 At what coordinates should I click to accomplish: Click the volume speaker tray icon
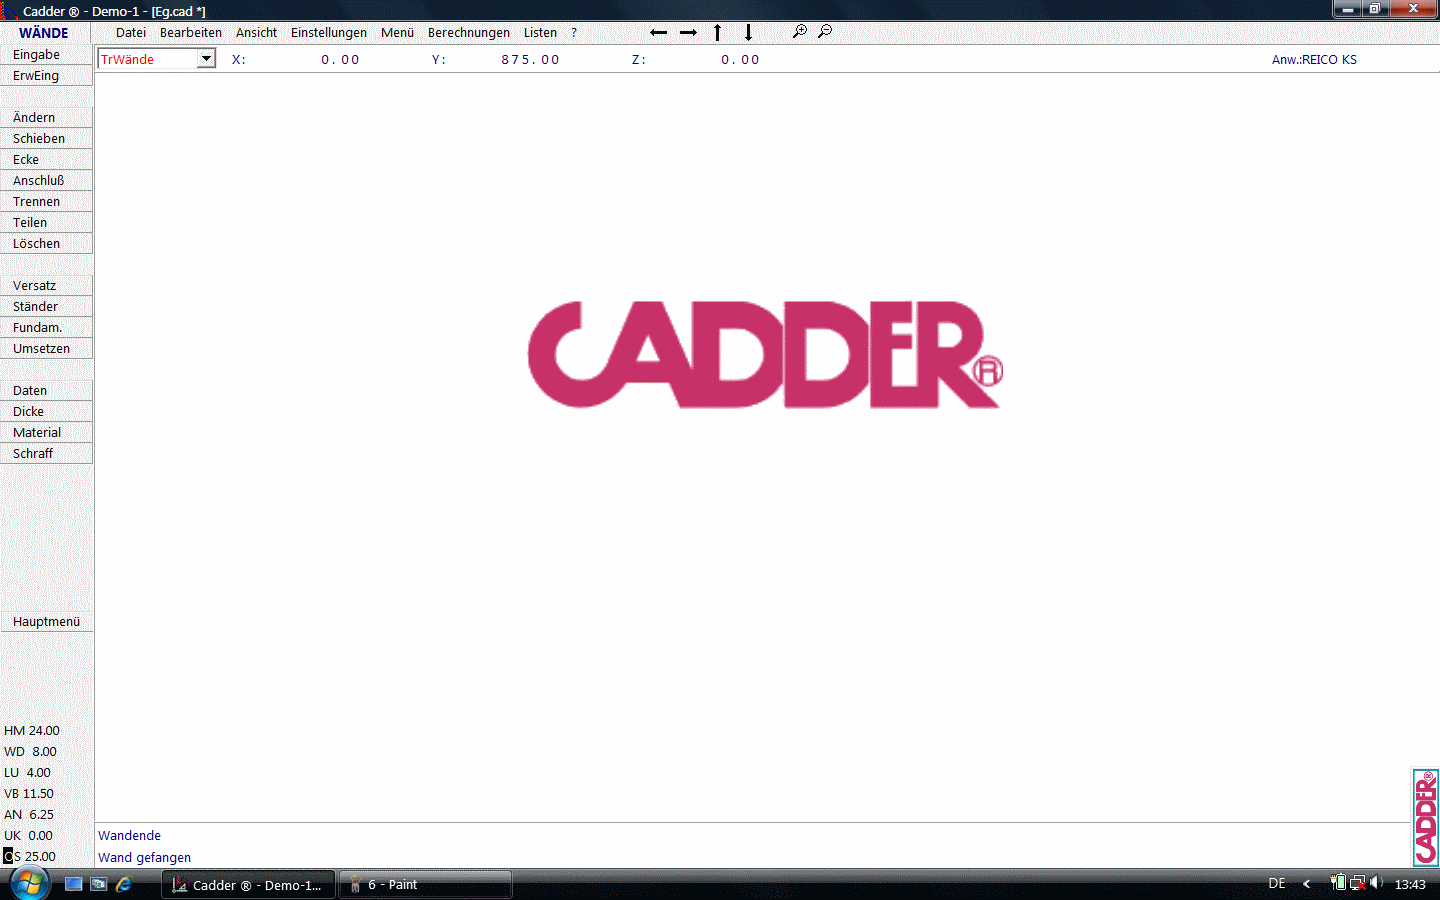click(x=1377, y=883)
